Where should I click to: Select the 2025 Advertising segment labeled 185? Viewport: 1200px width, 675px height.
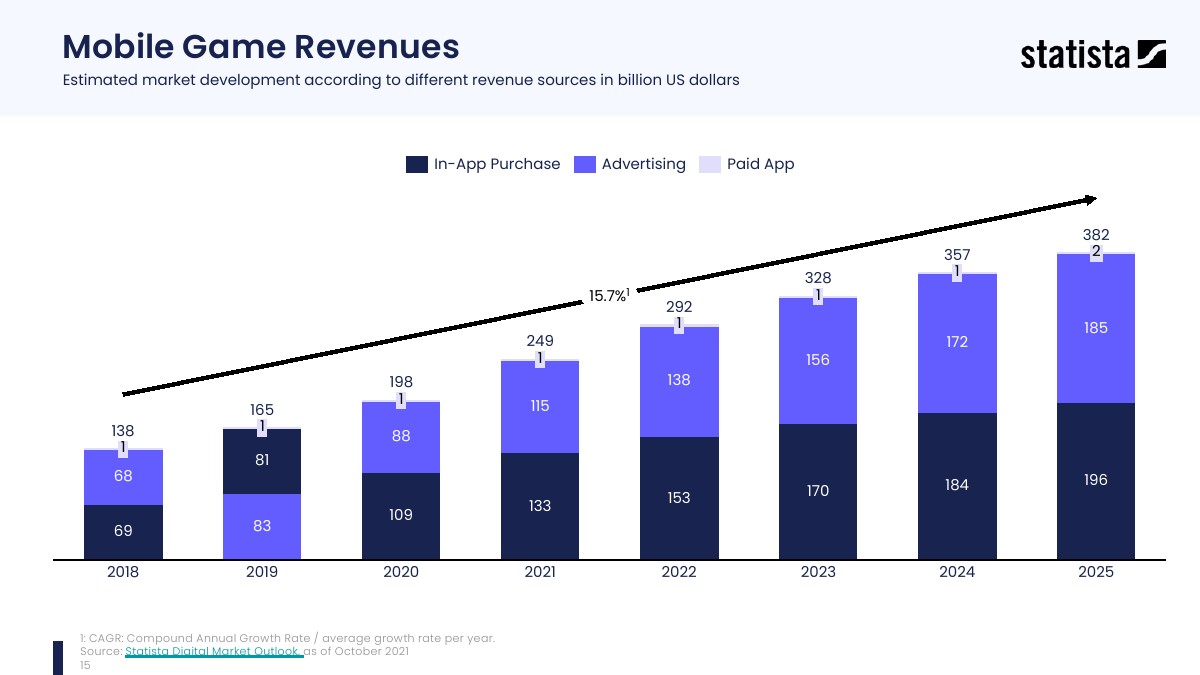pos(1096,328)
